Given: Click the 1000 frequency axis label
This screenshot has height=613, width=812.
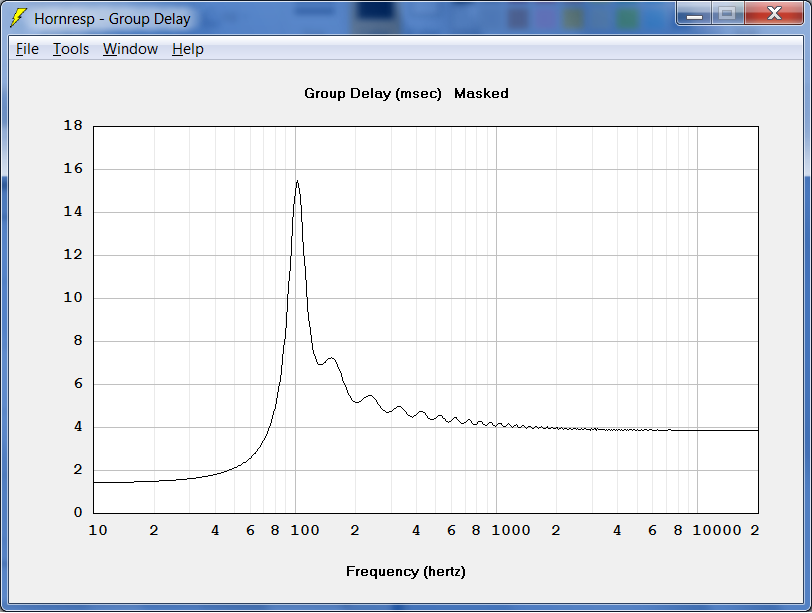Looking at the screenshot, I should 511,530.
